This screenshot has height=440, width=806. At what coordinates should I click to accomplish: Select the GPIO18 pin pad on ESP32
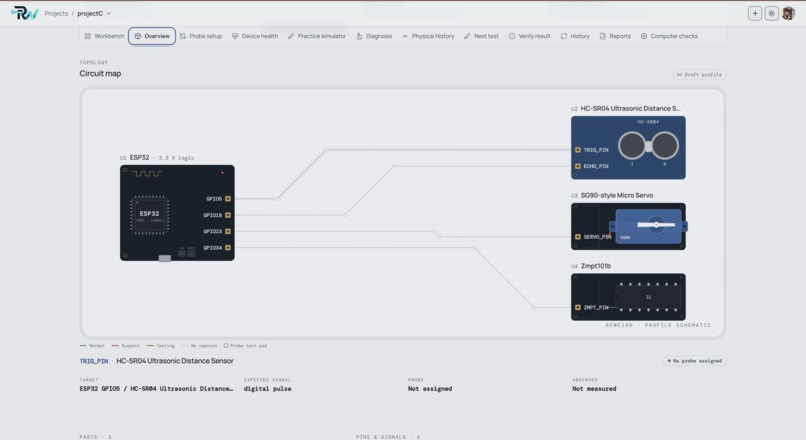coord(228,215)
